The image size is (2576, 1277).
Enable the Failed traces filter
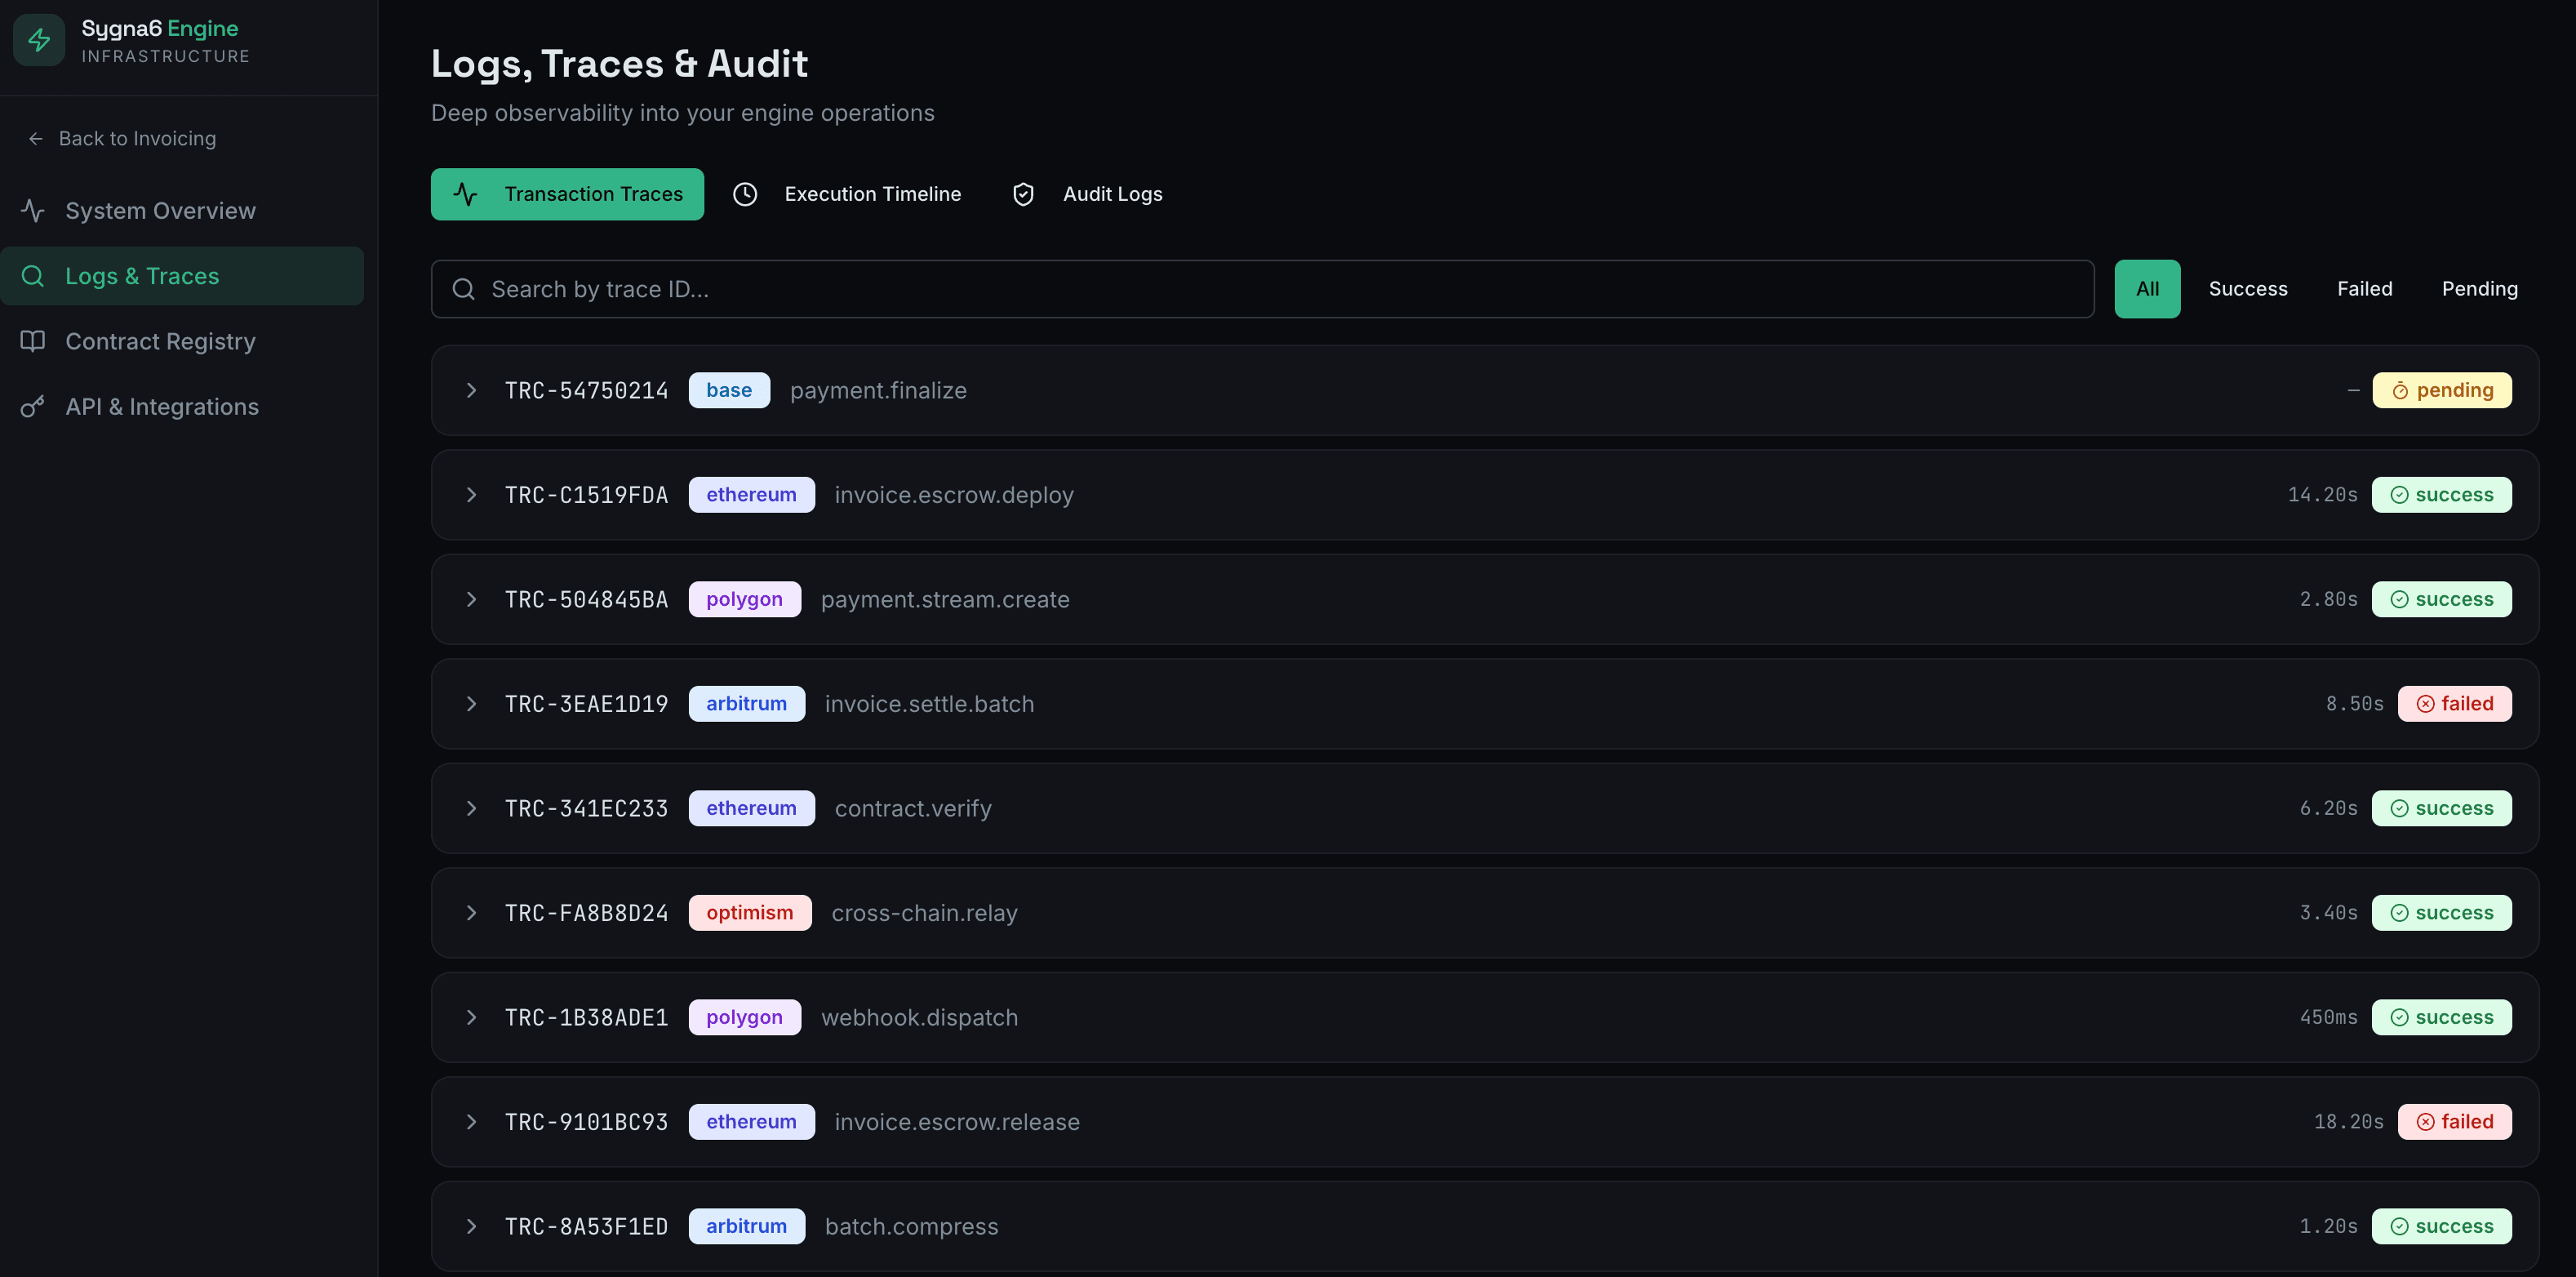coord(2365,288)
